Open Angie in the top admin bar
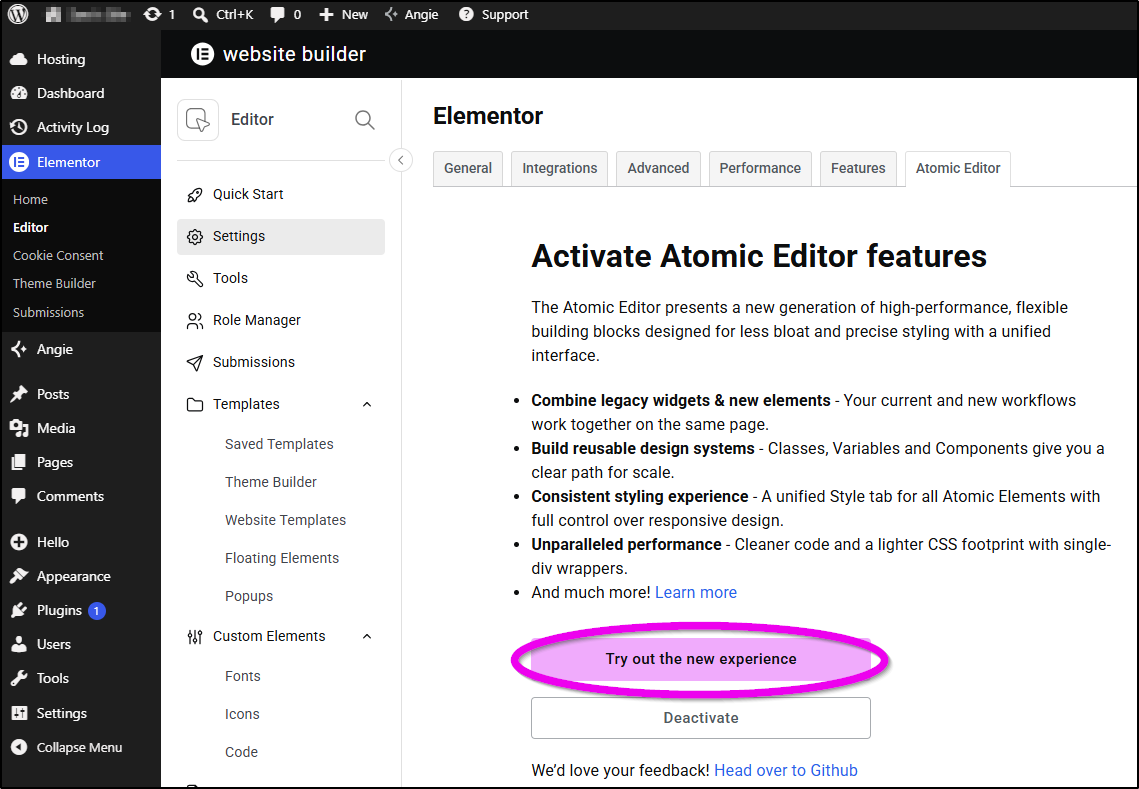1139x789 pixels. point(411,14)
